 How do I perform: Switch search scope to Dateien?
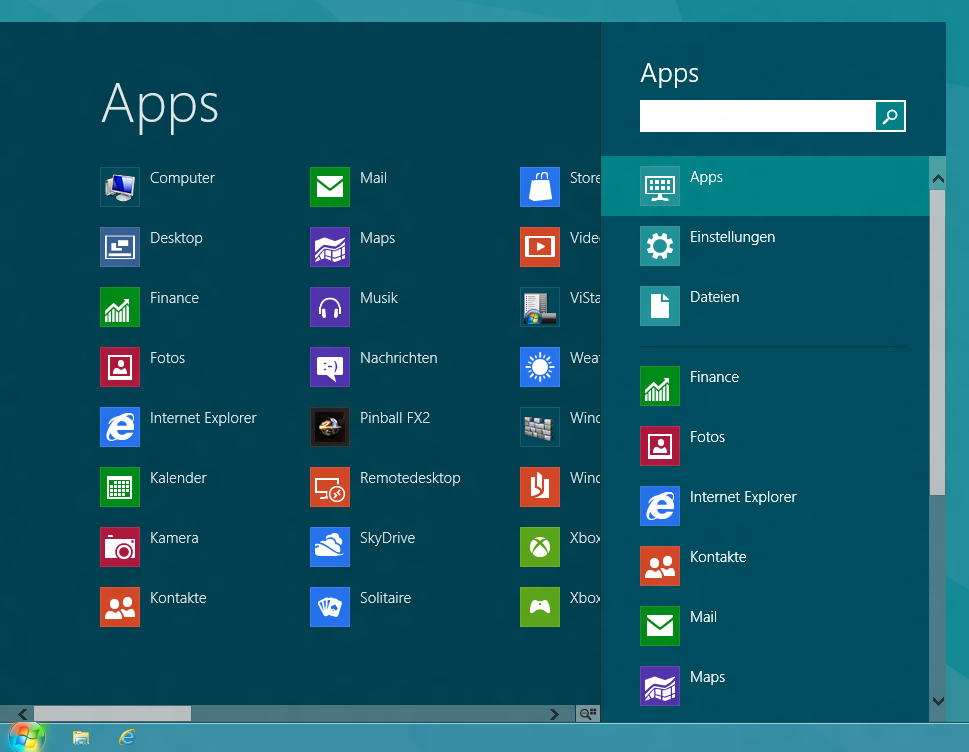click(765, 305)
